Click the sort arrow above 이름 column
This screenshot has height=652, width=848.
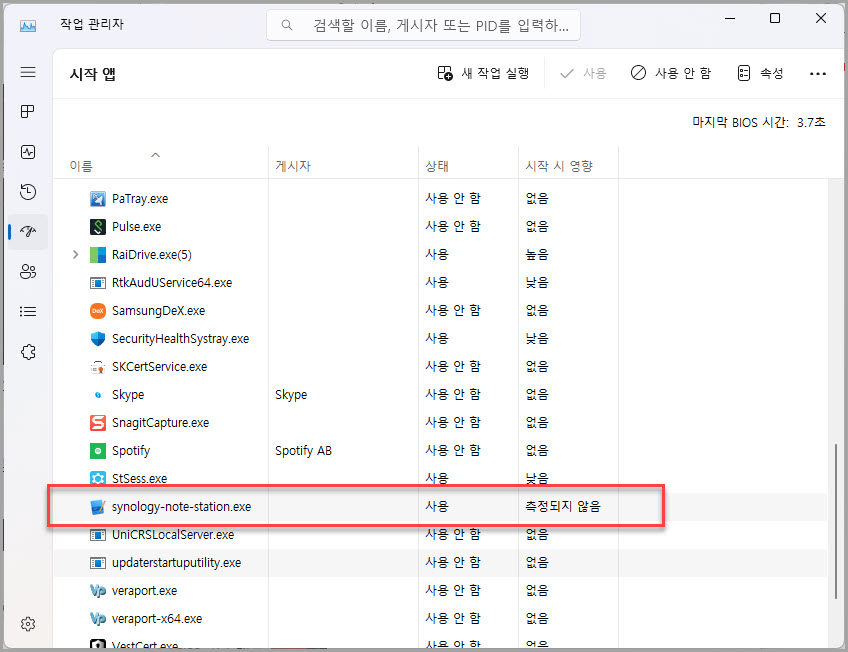click(155, 155)
